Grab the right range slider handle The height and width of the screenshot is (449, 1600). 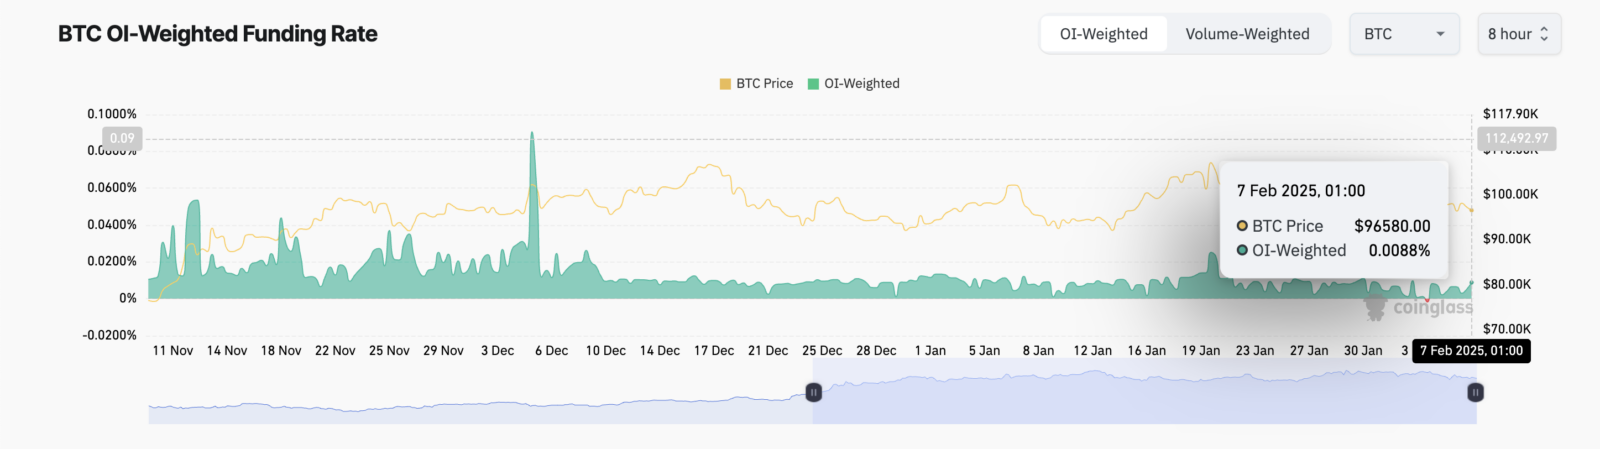click(x=1475, y=393)
